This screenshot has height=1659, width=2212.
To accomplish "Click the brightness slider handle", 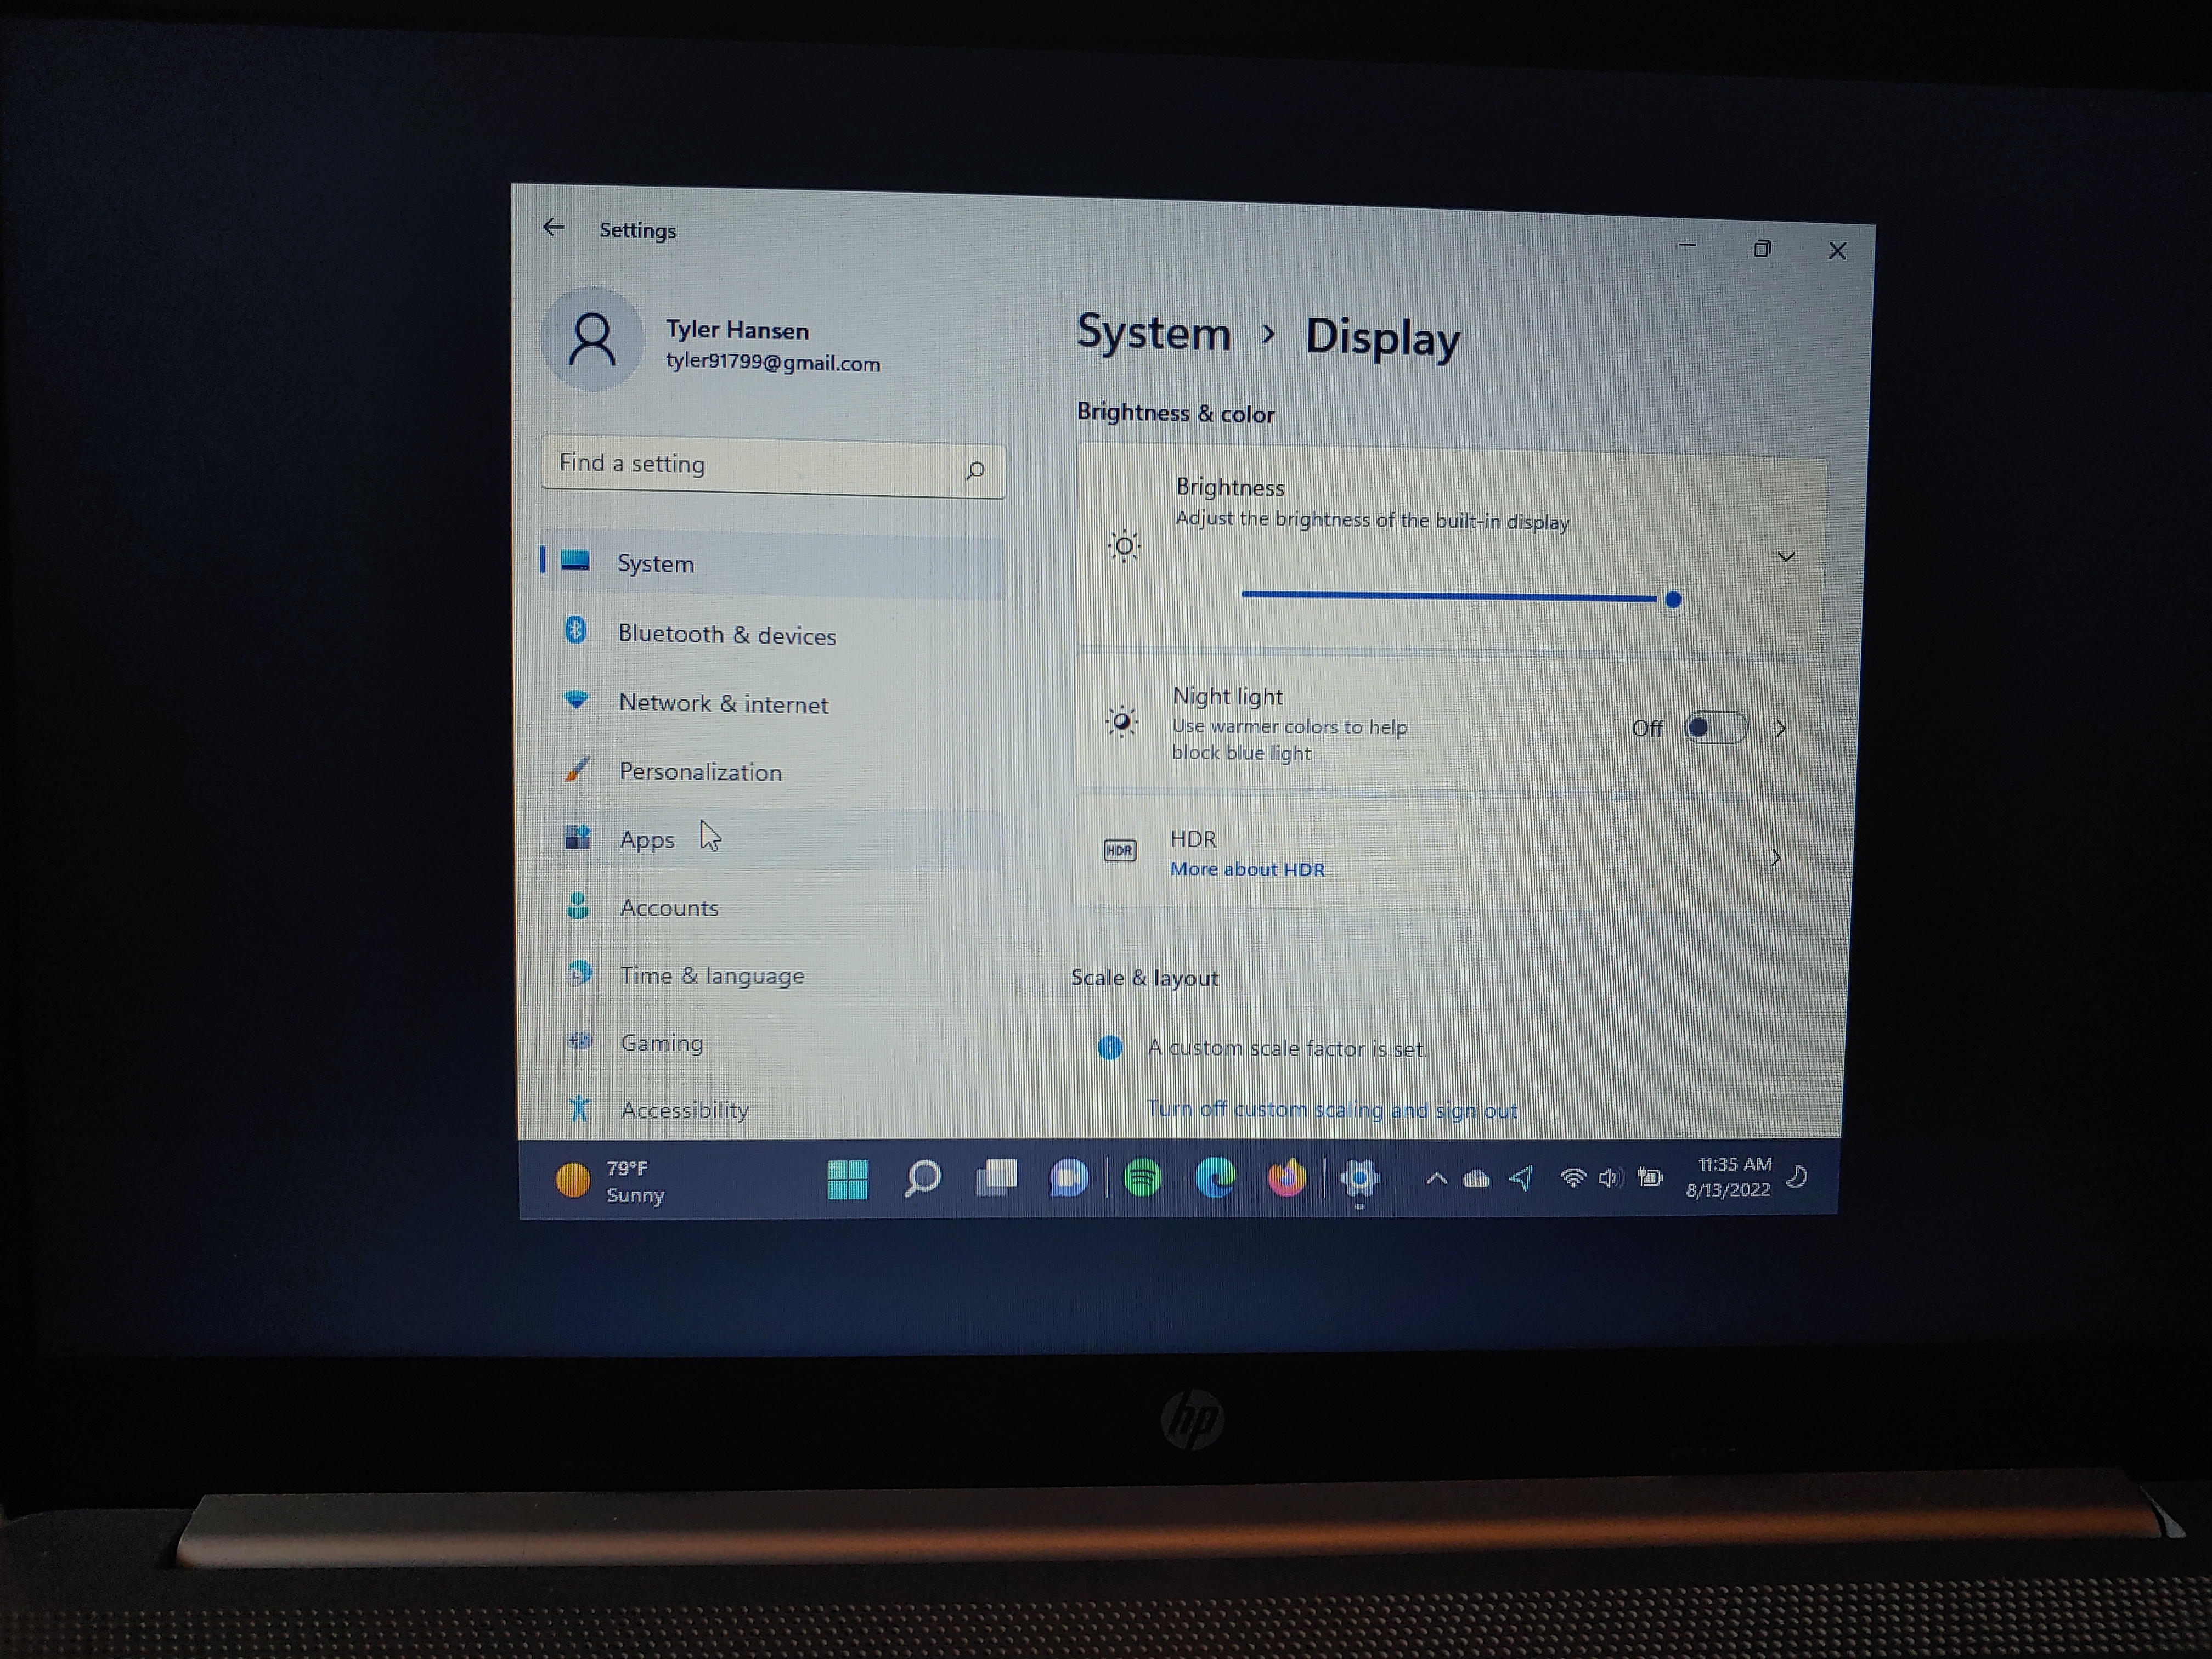I will (x=1673, y=600).
